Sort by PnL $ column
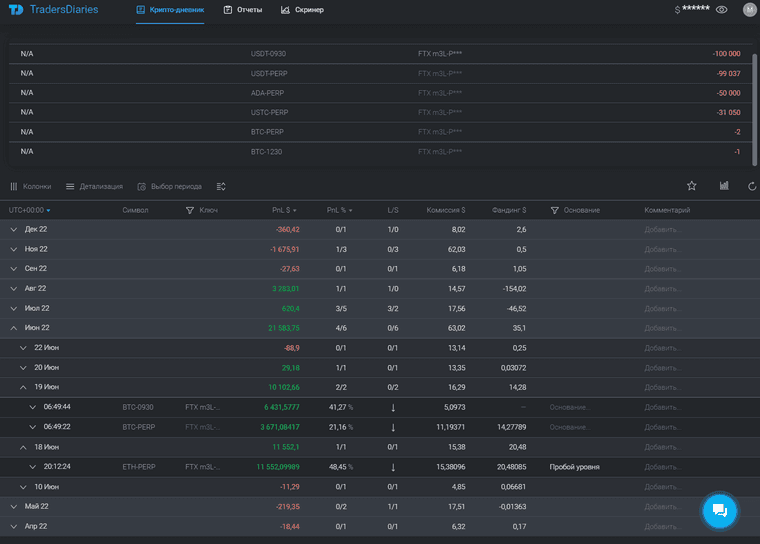Viewport: 760px width, 544px height. point(284,210)
